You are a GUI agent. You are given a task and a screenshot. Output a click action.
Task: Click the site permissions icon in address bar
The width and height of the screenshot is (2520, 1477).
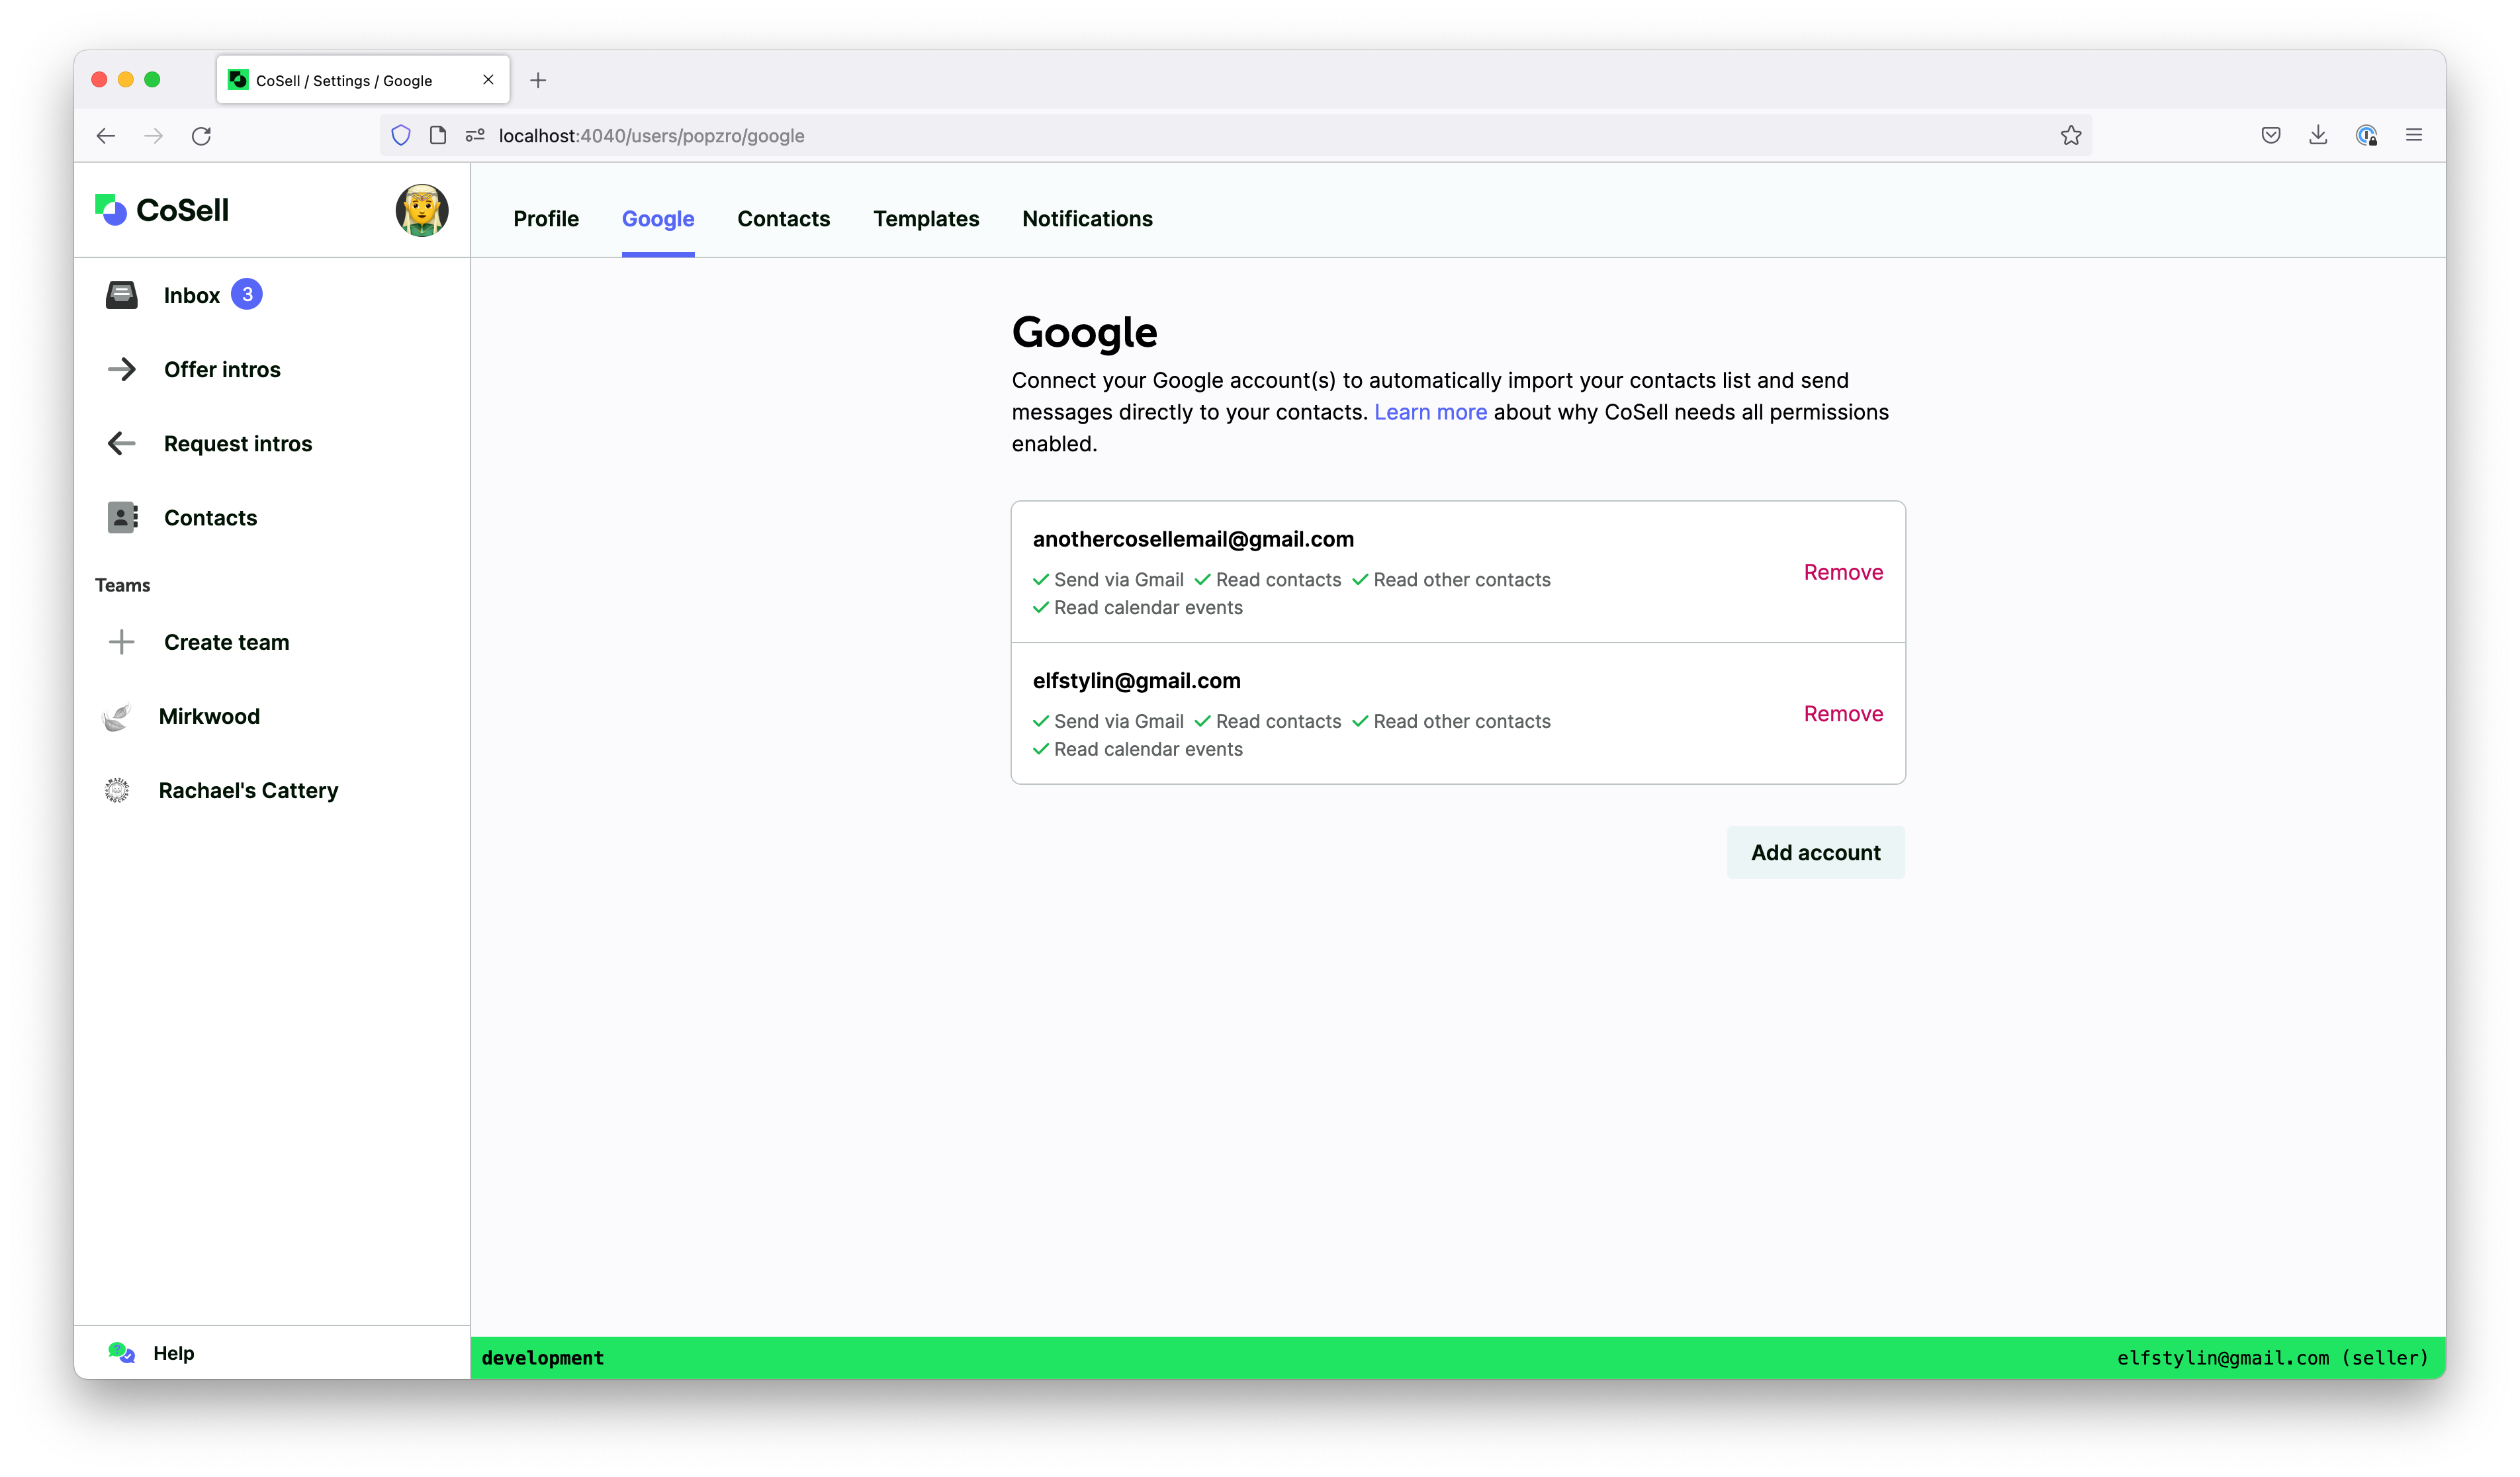475,135
